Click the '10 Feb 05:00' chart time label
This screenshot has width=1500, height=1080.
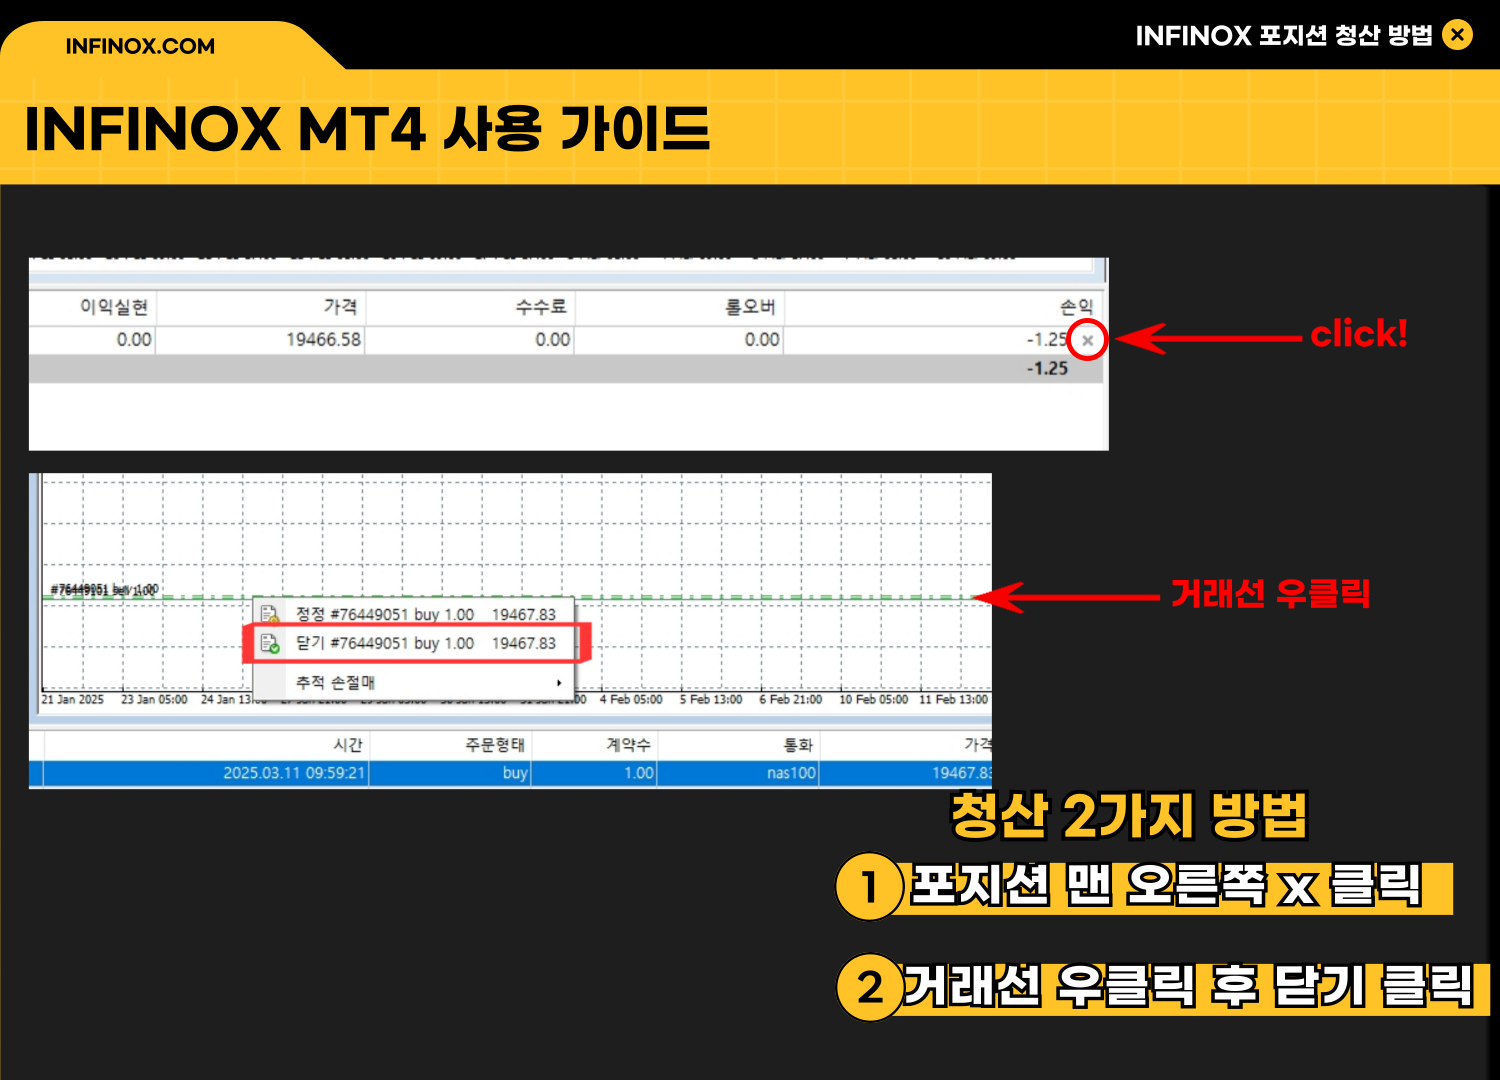tap(873, 700)
